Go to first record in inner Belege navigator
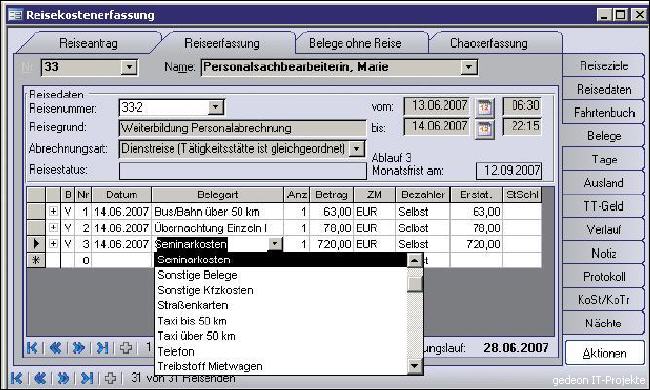Screen dimensions: 650x390 click(32, 348)
